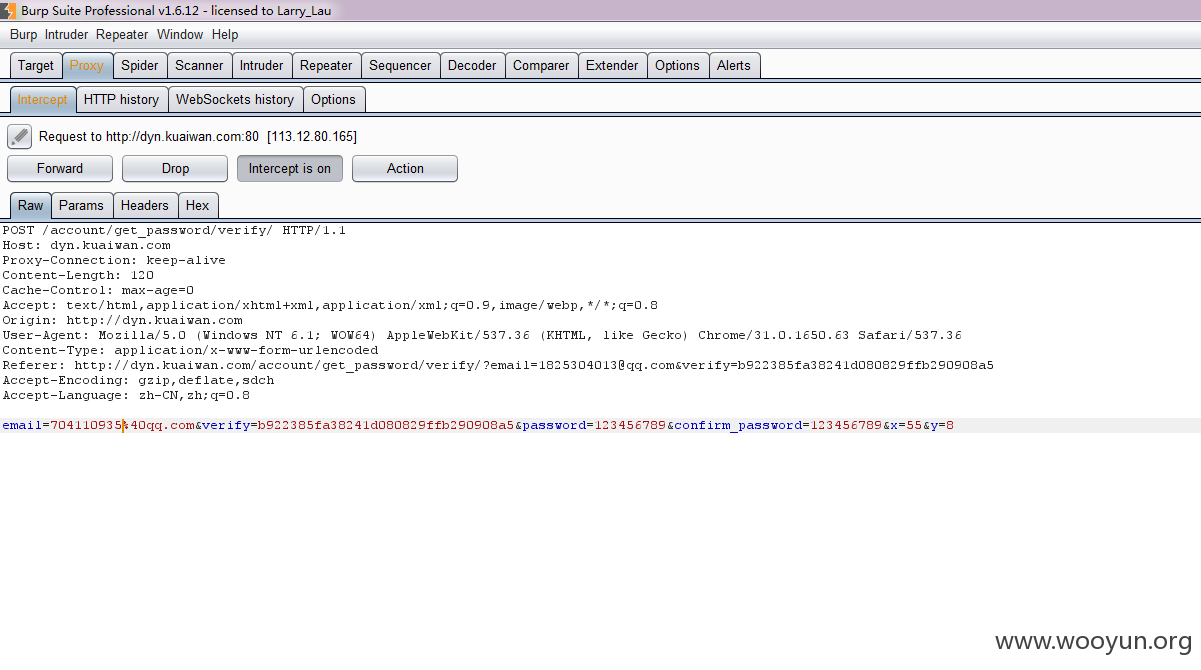Click the Accept: text/html header line
The height and width of the screenshot is (670, 1201).
pos(330,305)
